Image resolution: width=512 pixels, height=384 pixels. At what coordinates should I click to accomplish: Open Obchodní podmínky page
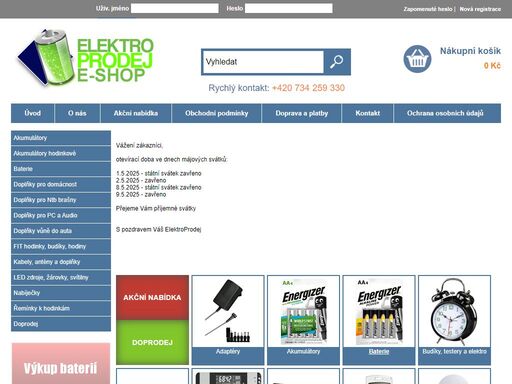pyautogui.click(x=217, y=113)
